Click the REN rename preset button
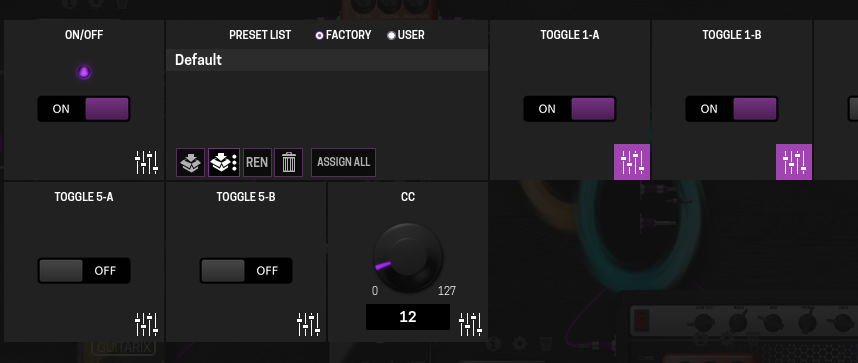Image resolution: width=858 pixels, height=363 pixels. coord(257,163)
